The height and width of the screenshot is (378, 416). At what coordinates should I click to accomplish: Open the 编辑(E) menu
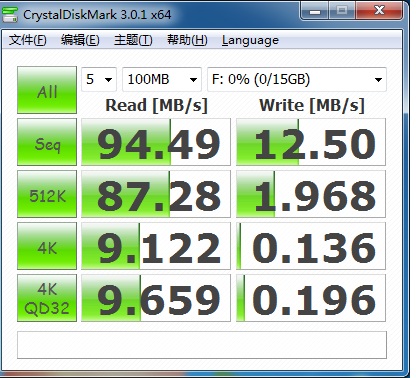pos(80,40)
